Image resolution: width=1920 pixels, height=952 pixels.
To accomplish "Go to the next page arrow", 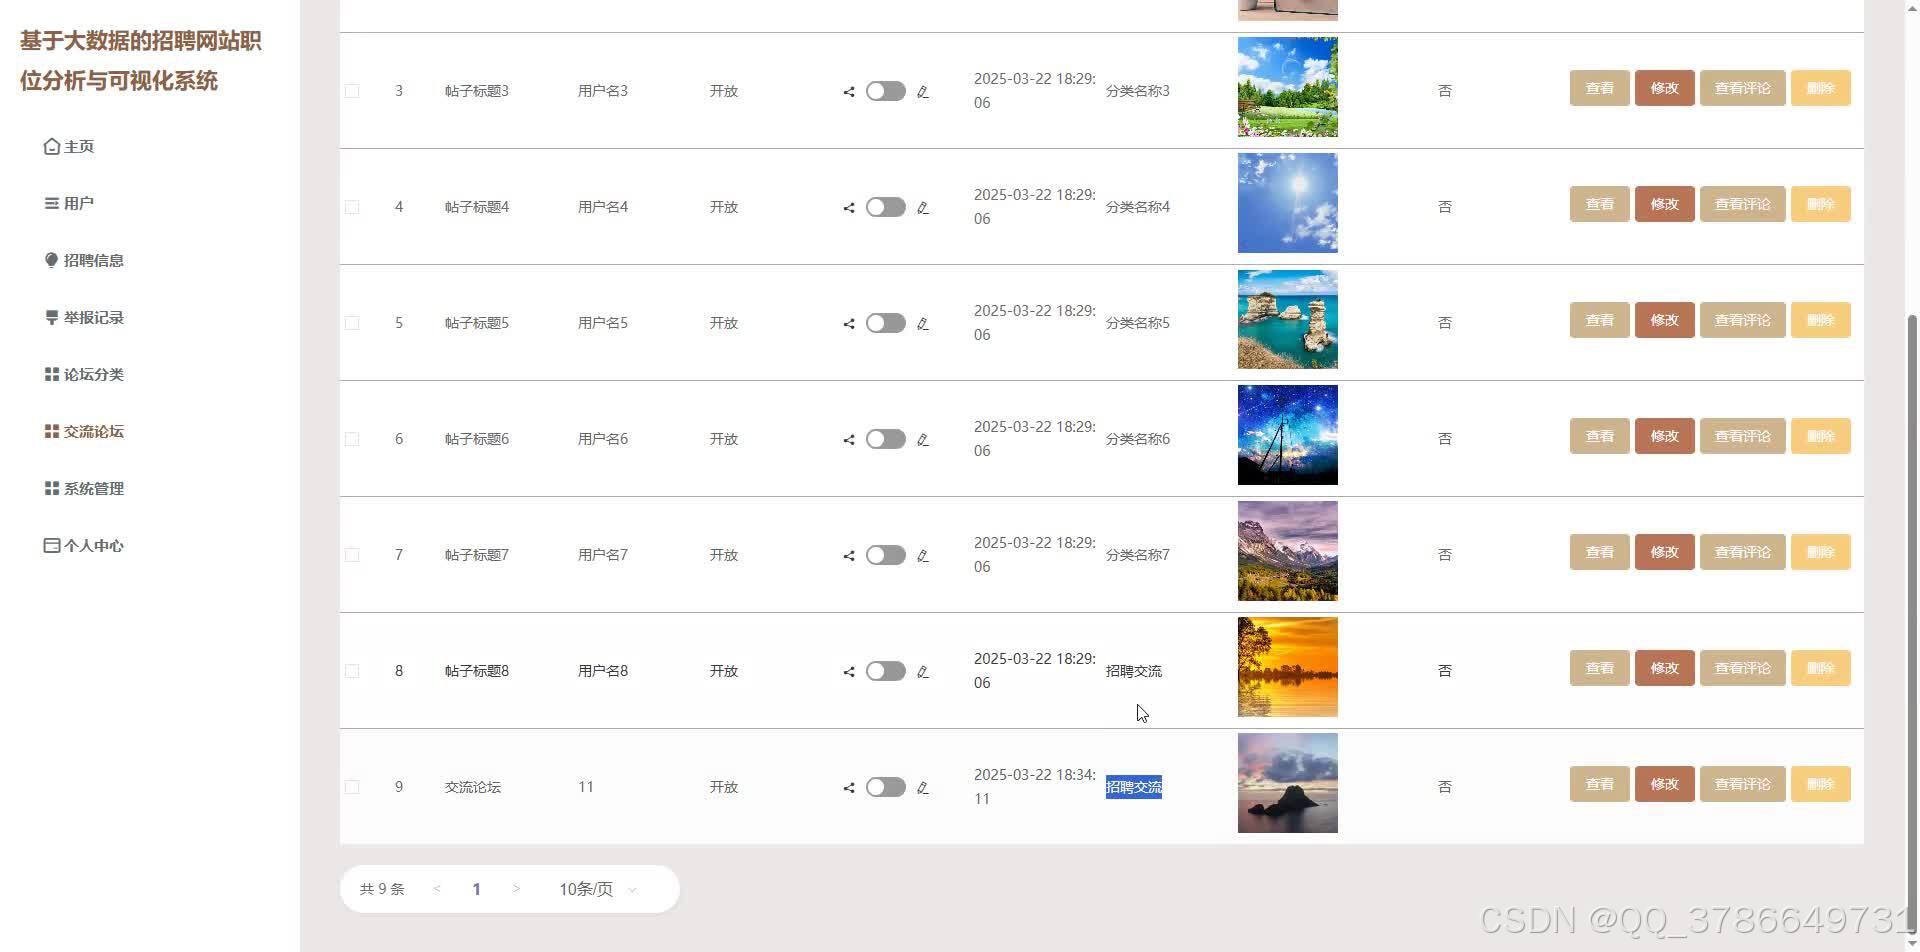I will tap(516, 889).
